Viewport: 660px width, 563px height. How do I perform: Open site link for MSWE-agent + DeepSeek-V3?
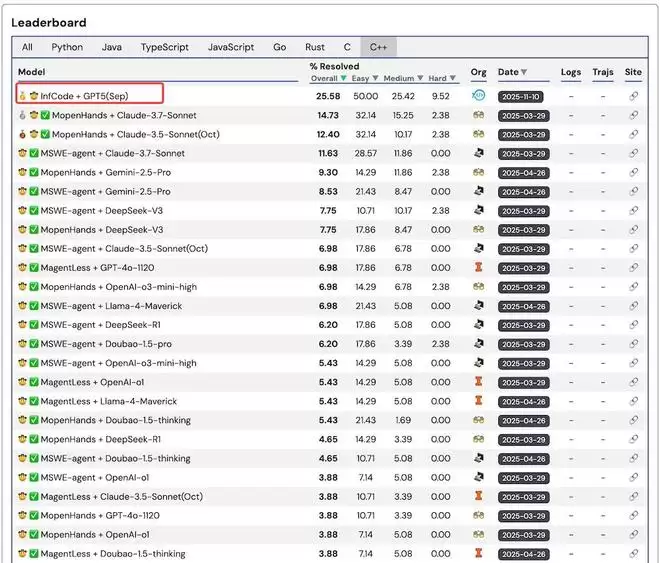[x=633, y=211]
